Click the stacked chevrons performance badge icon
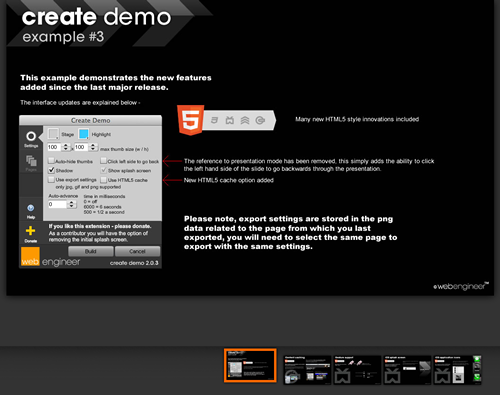 (x=245, y=120)
